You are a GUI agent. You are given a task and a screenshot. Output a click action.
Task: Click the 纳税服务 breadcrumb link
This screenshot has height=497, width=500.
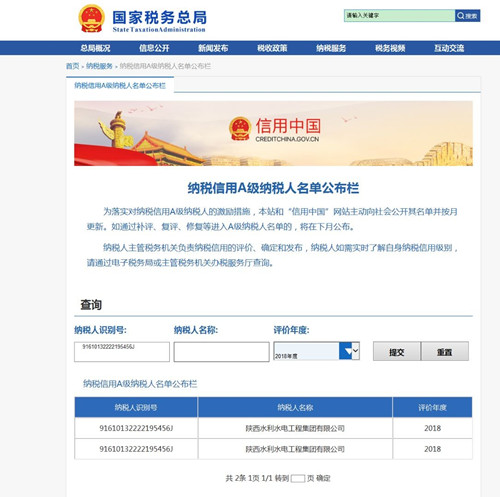pyautogui.click(x=99, y=66)
